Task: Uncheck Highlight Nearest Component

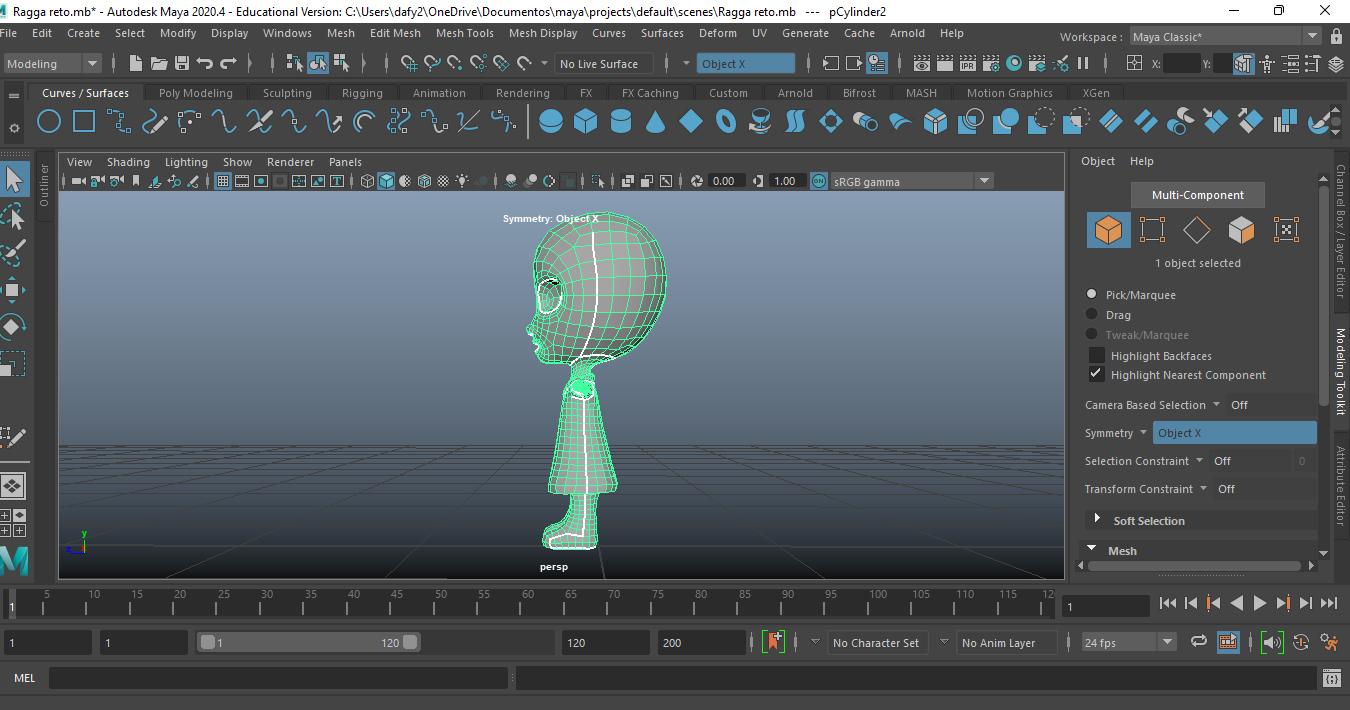Action: (x=1097, y=374)
